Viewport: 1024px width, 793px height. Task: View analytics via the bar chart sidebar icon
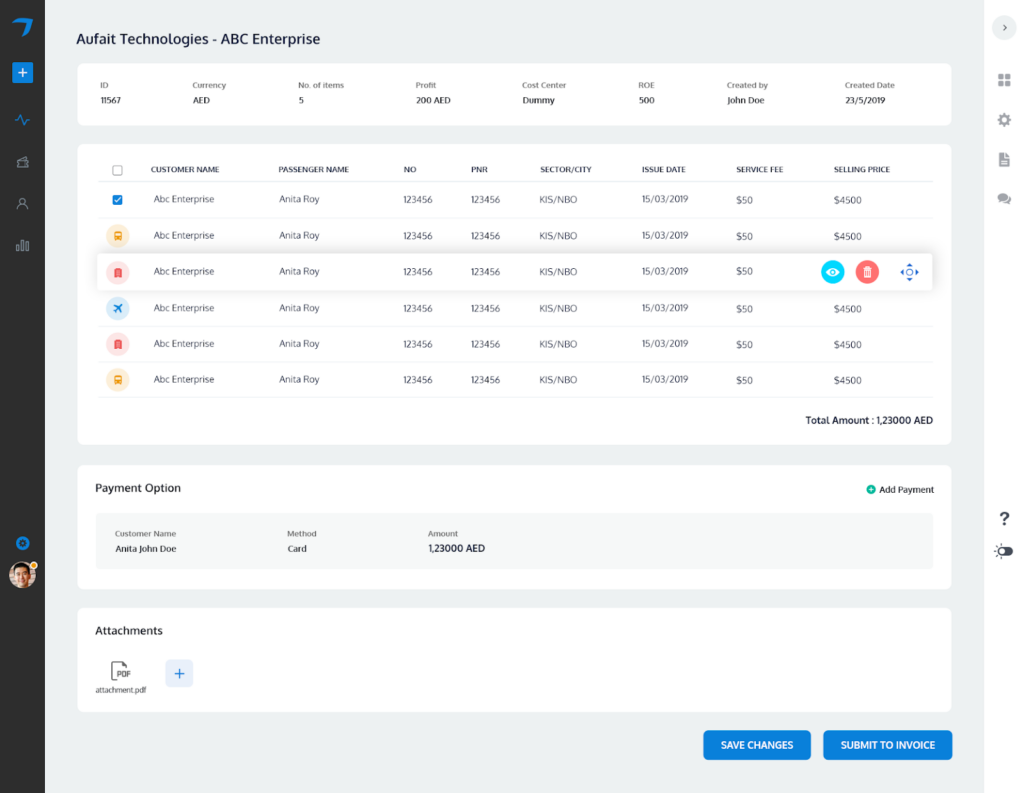[22, 244]
